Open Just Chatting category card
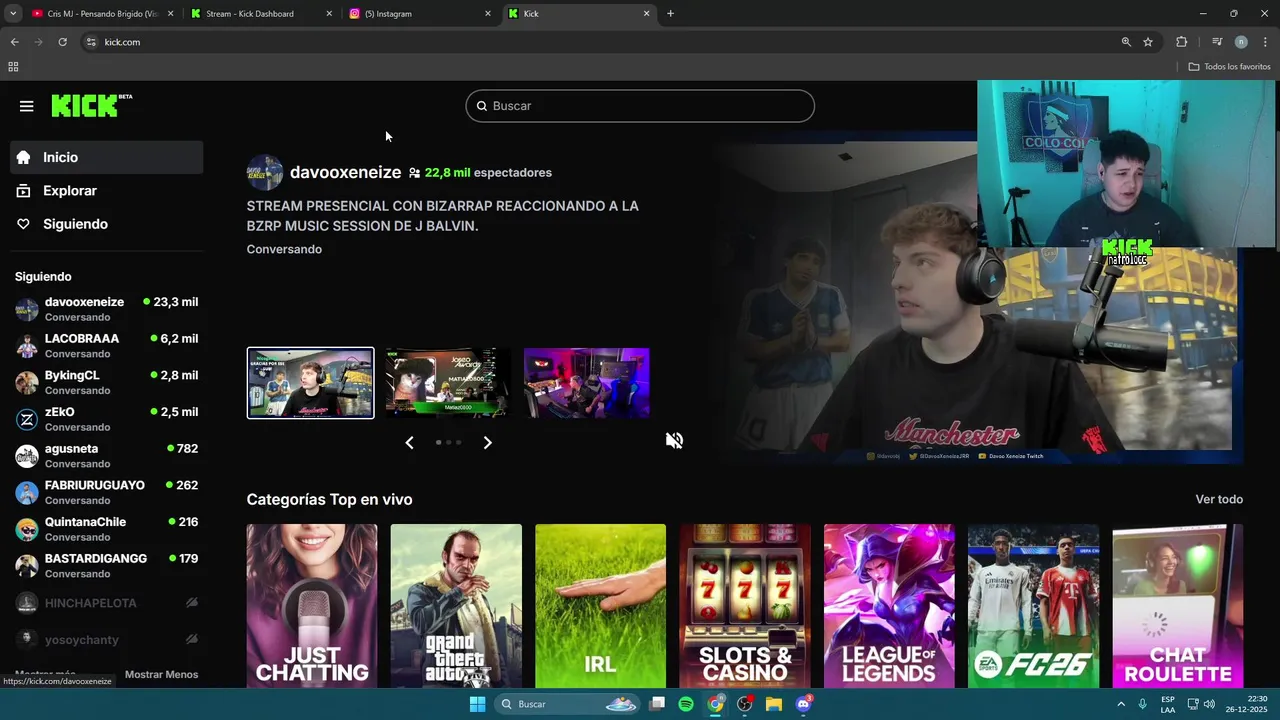This screenshot has width=1280, height=720. [312, 606]
